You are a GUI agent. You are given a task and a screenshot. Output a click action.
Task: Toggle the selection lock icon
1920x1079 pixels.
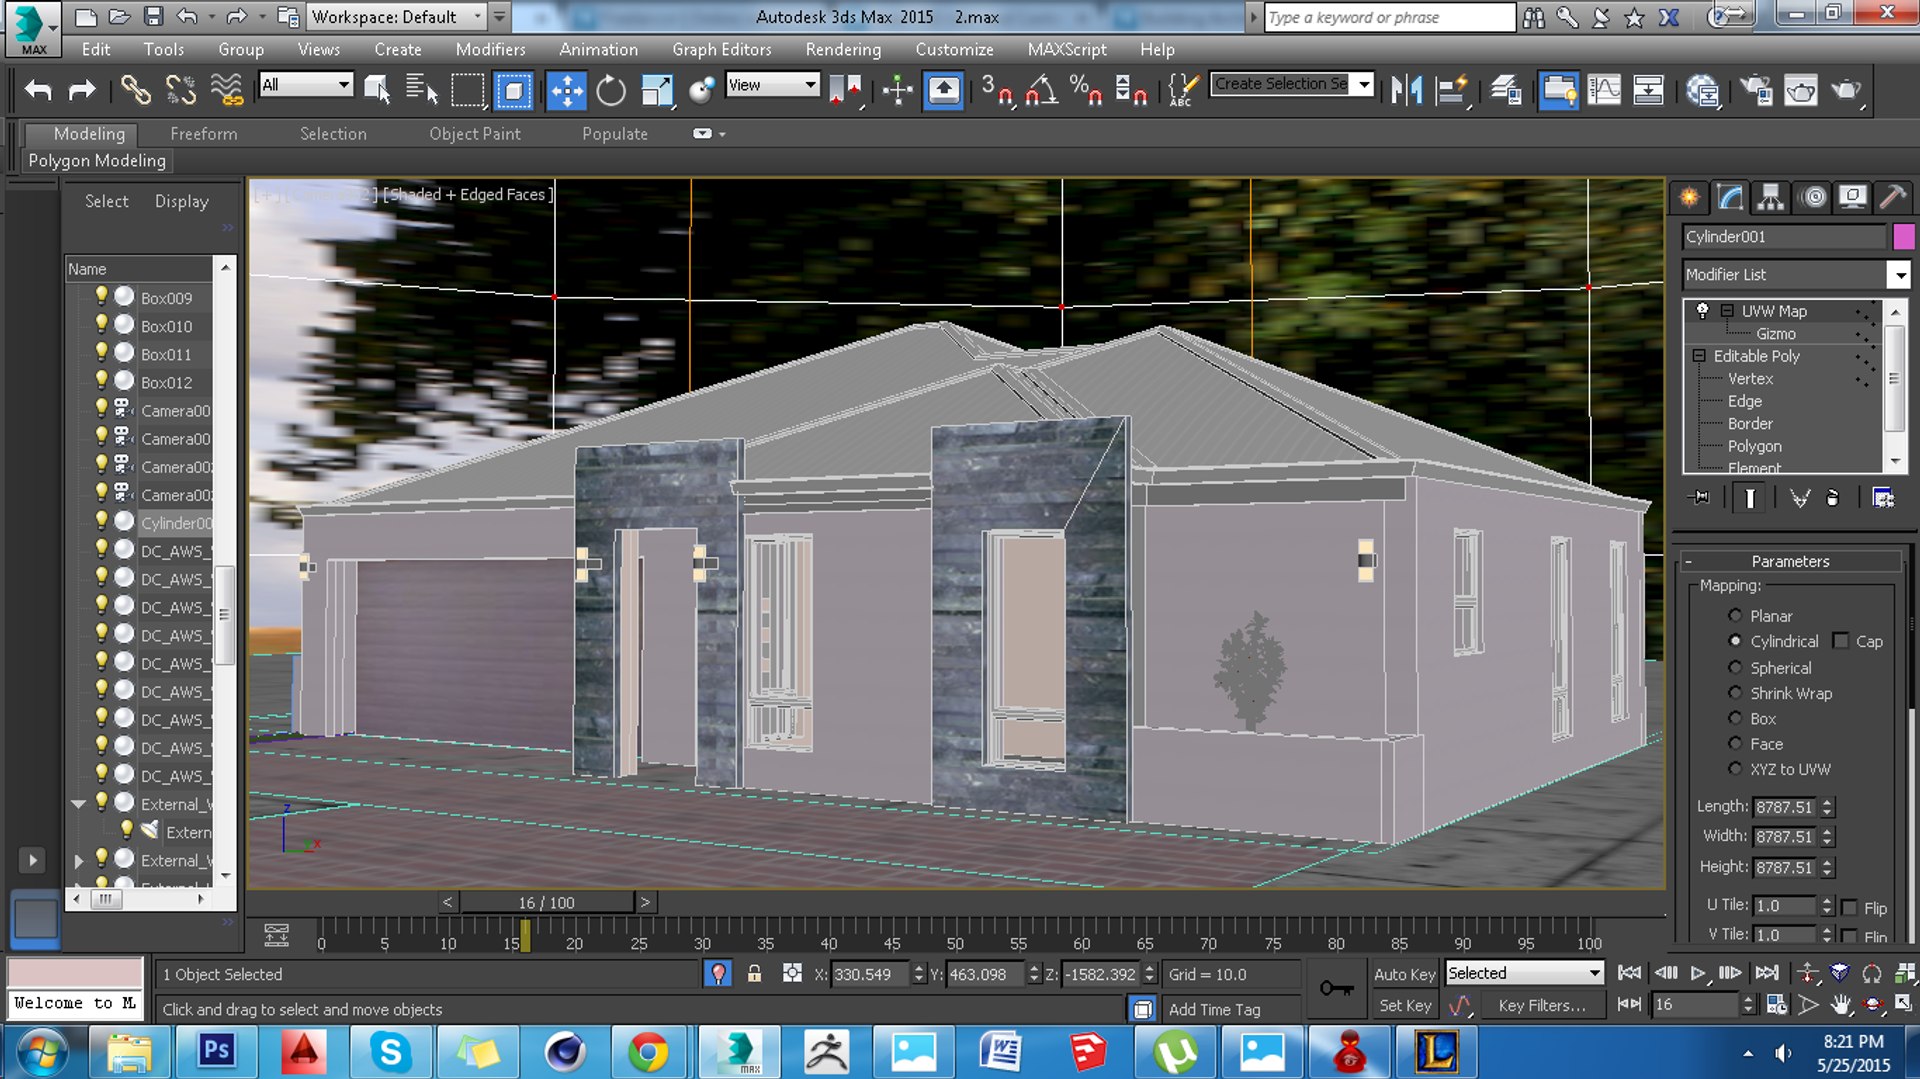pos(755,973)
